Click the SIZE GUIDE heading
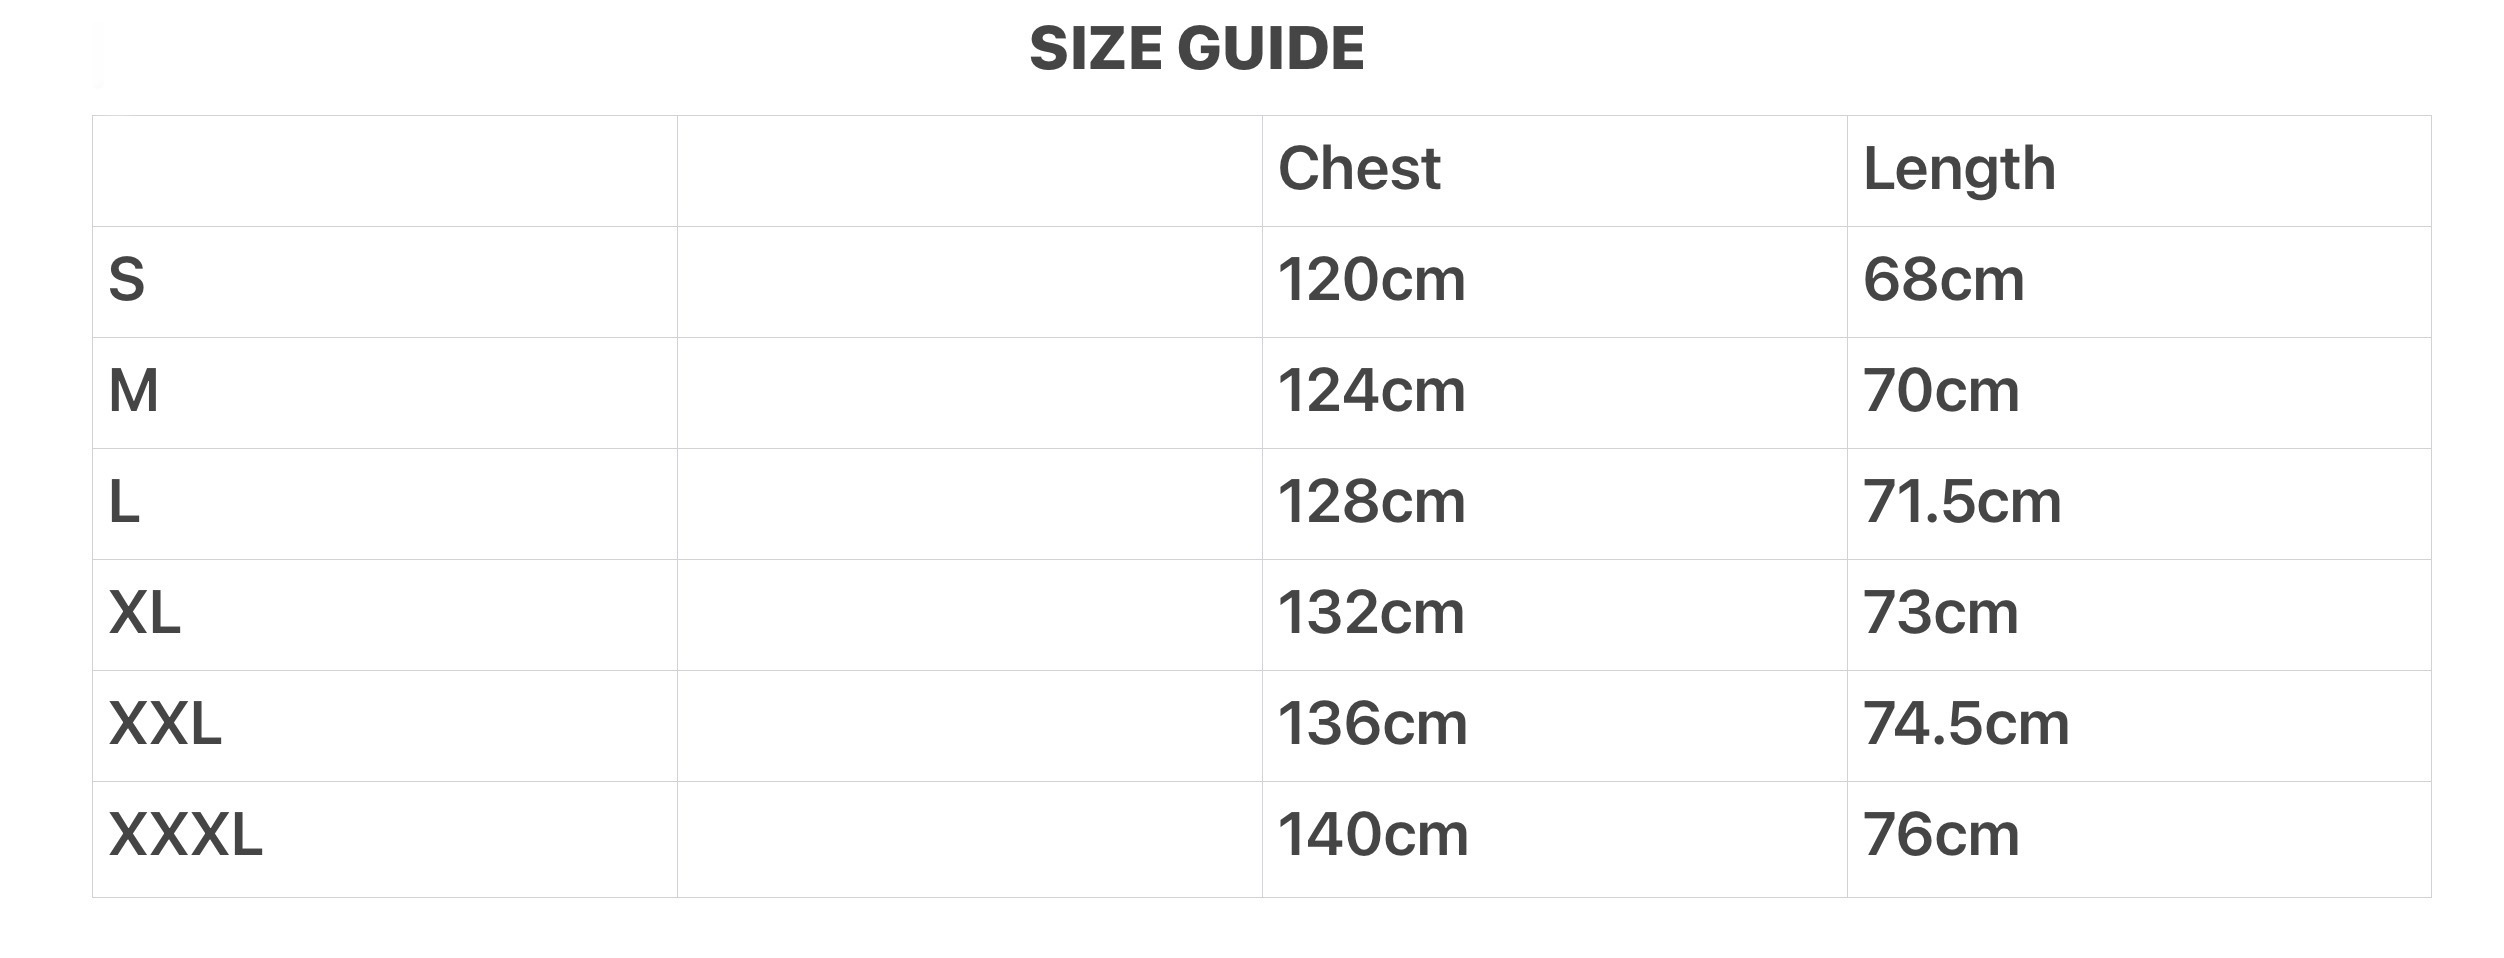The height and width of the screenshot is (958, 2504). pyautogui.click(x=1196, y=48)
